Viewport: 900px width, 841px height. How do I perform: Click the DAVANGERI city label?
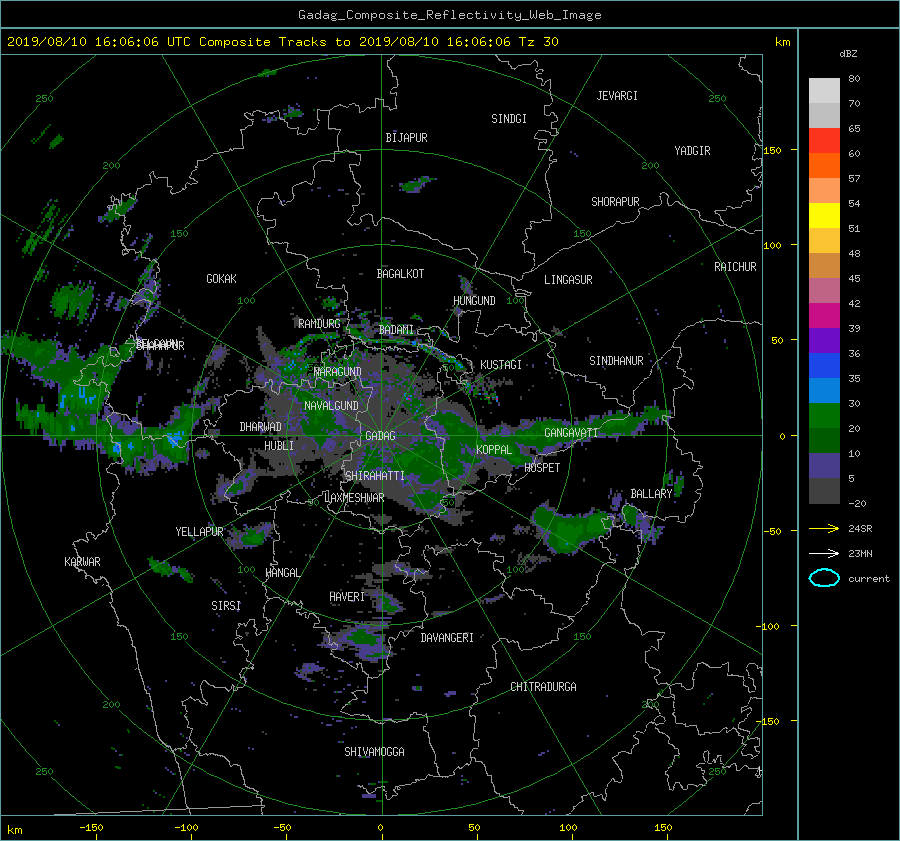pos(447,638)
